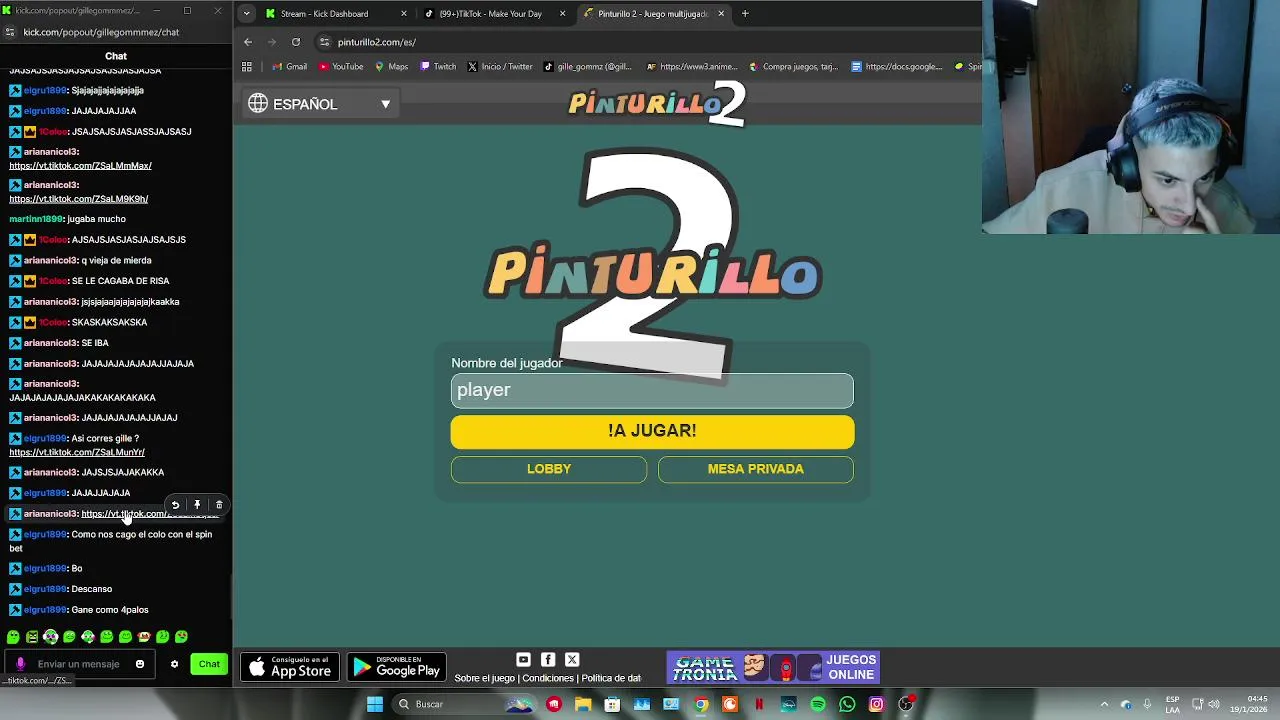Open OBS Studio from the taskbar

[906, 704]
